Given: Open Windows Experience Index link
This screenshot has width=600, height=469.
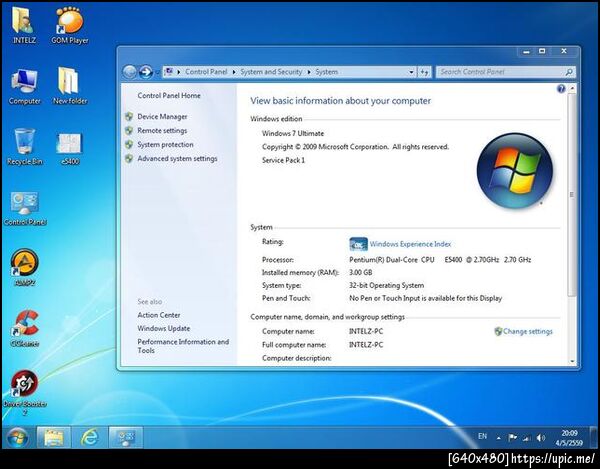Looking at the screenshot, I should (410, 244).
